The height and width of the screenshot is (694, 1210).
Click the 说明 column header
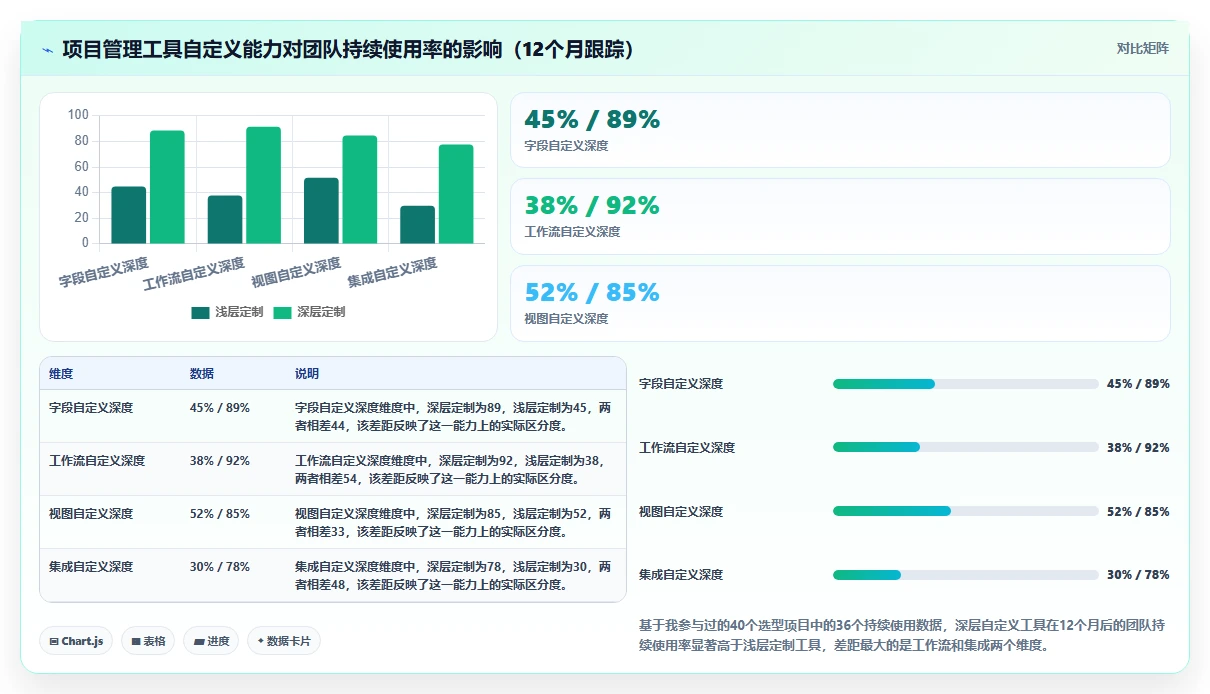307,374
